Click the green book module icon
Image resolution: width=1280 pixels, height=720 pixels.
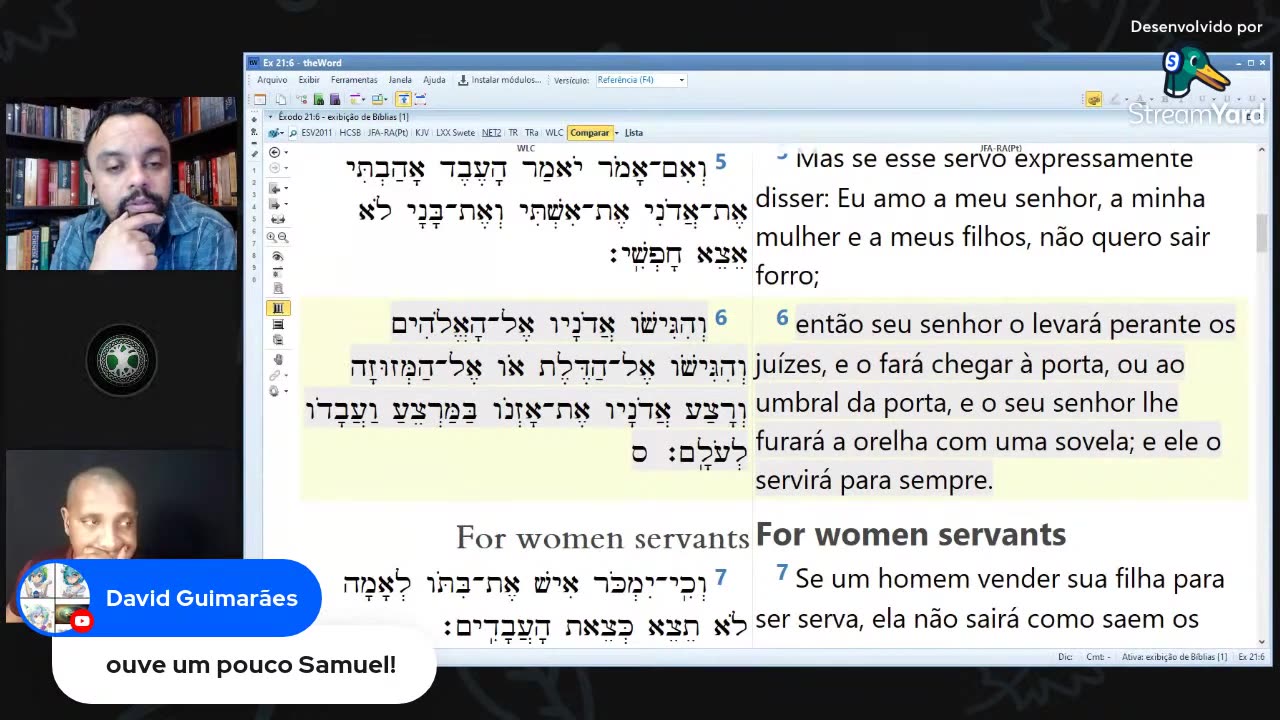pyautogui.click(x=318, y=99)
